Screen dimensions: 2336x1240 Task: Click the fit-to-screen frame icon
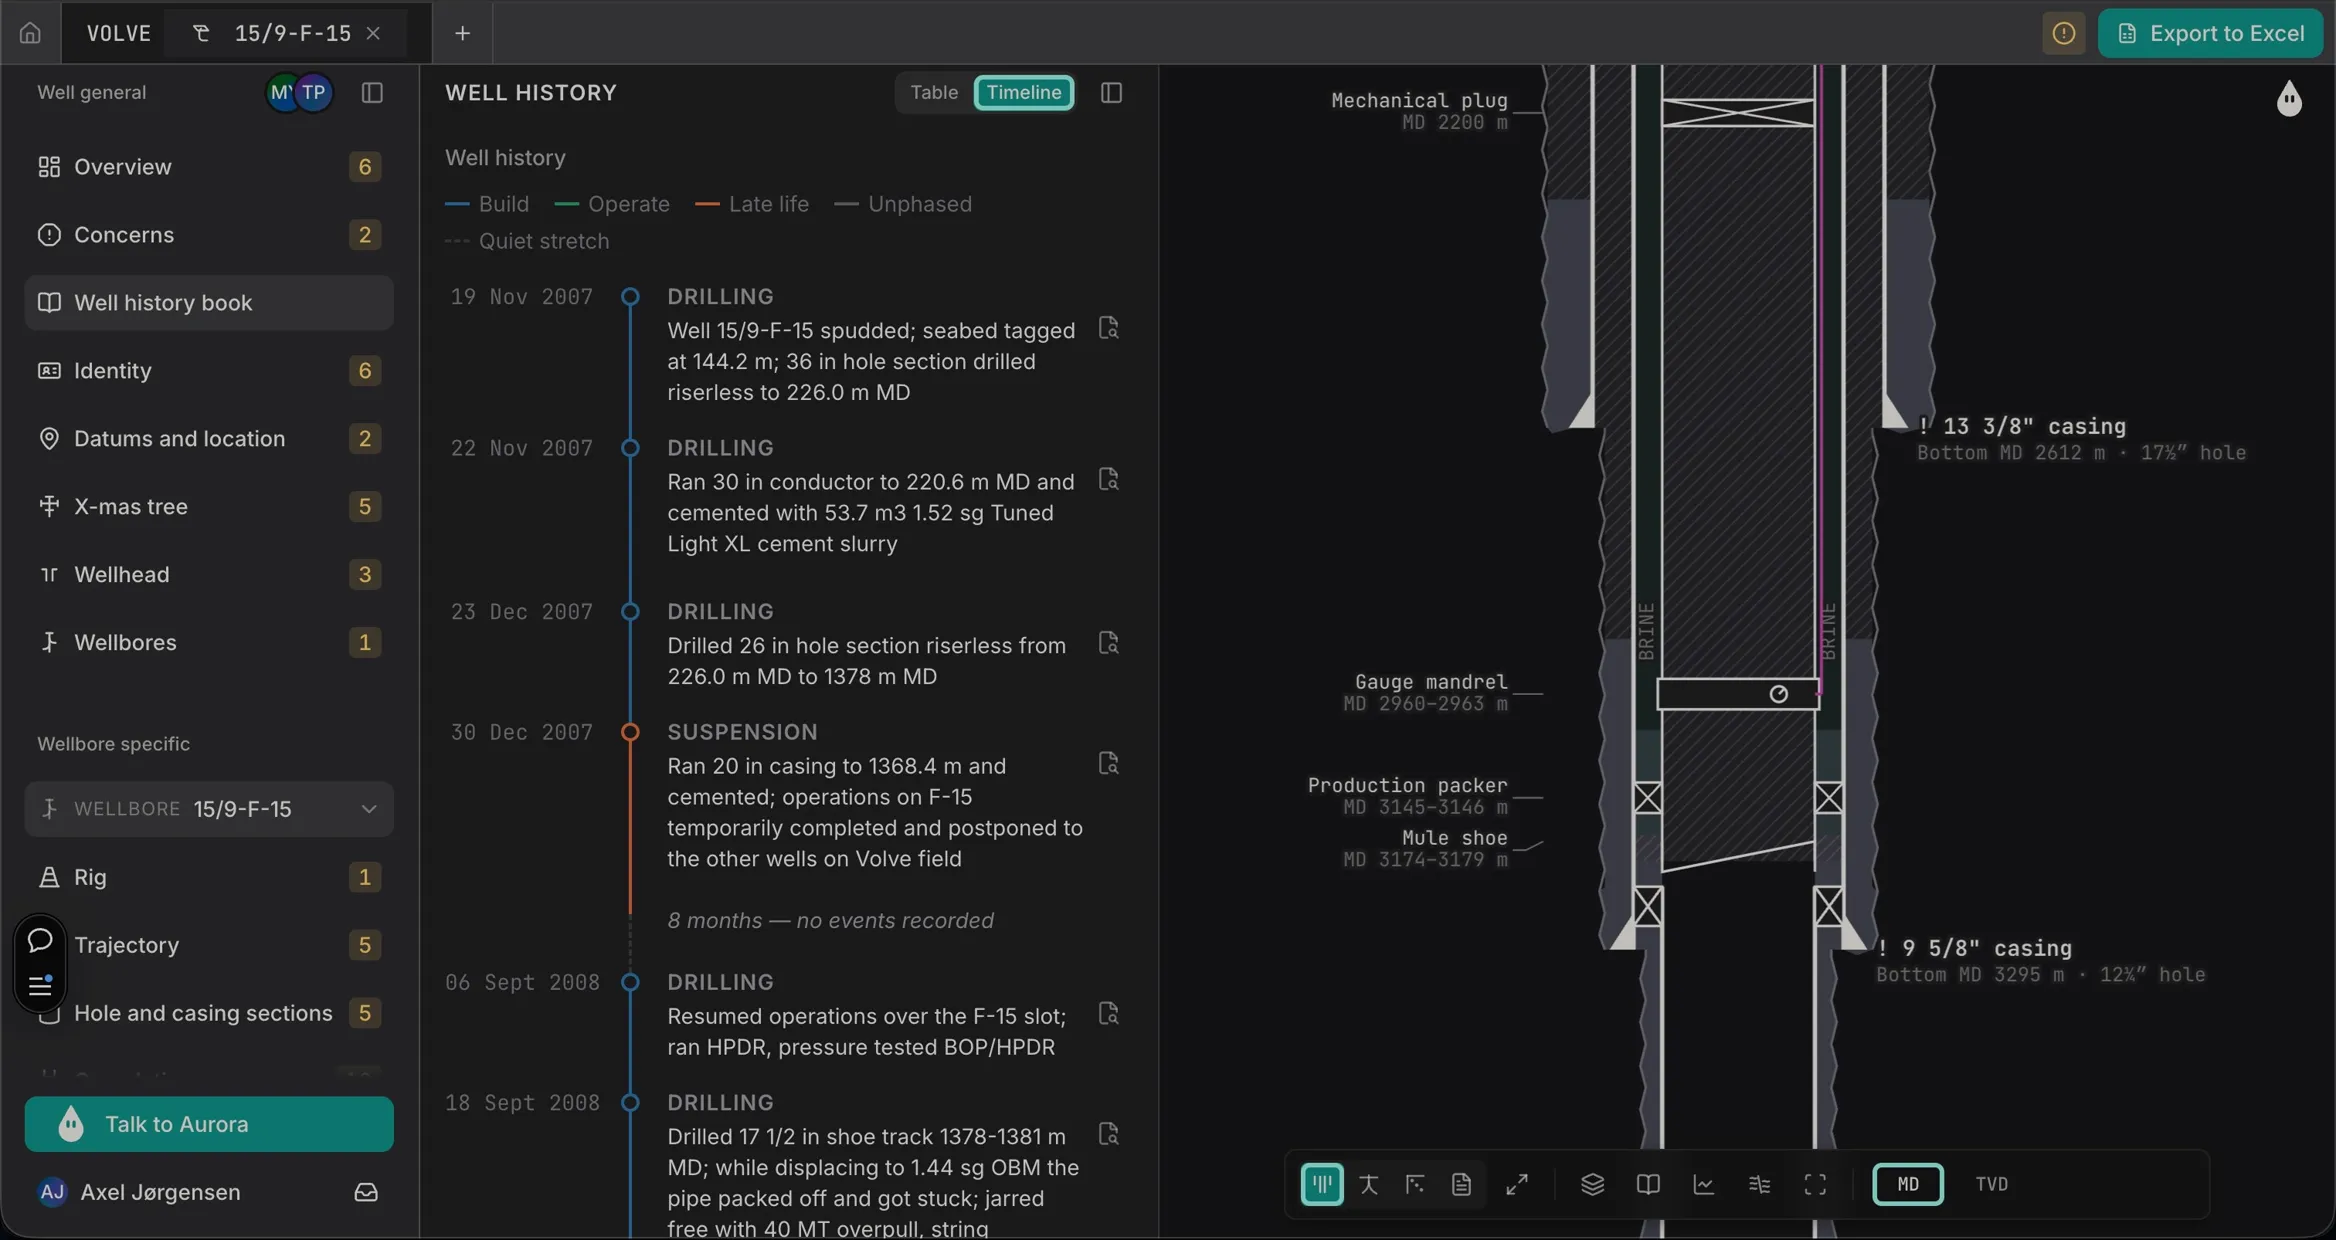[x=1815, y=1184]
